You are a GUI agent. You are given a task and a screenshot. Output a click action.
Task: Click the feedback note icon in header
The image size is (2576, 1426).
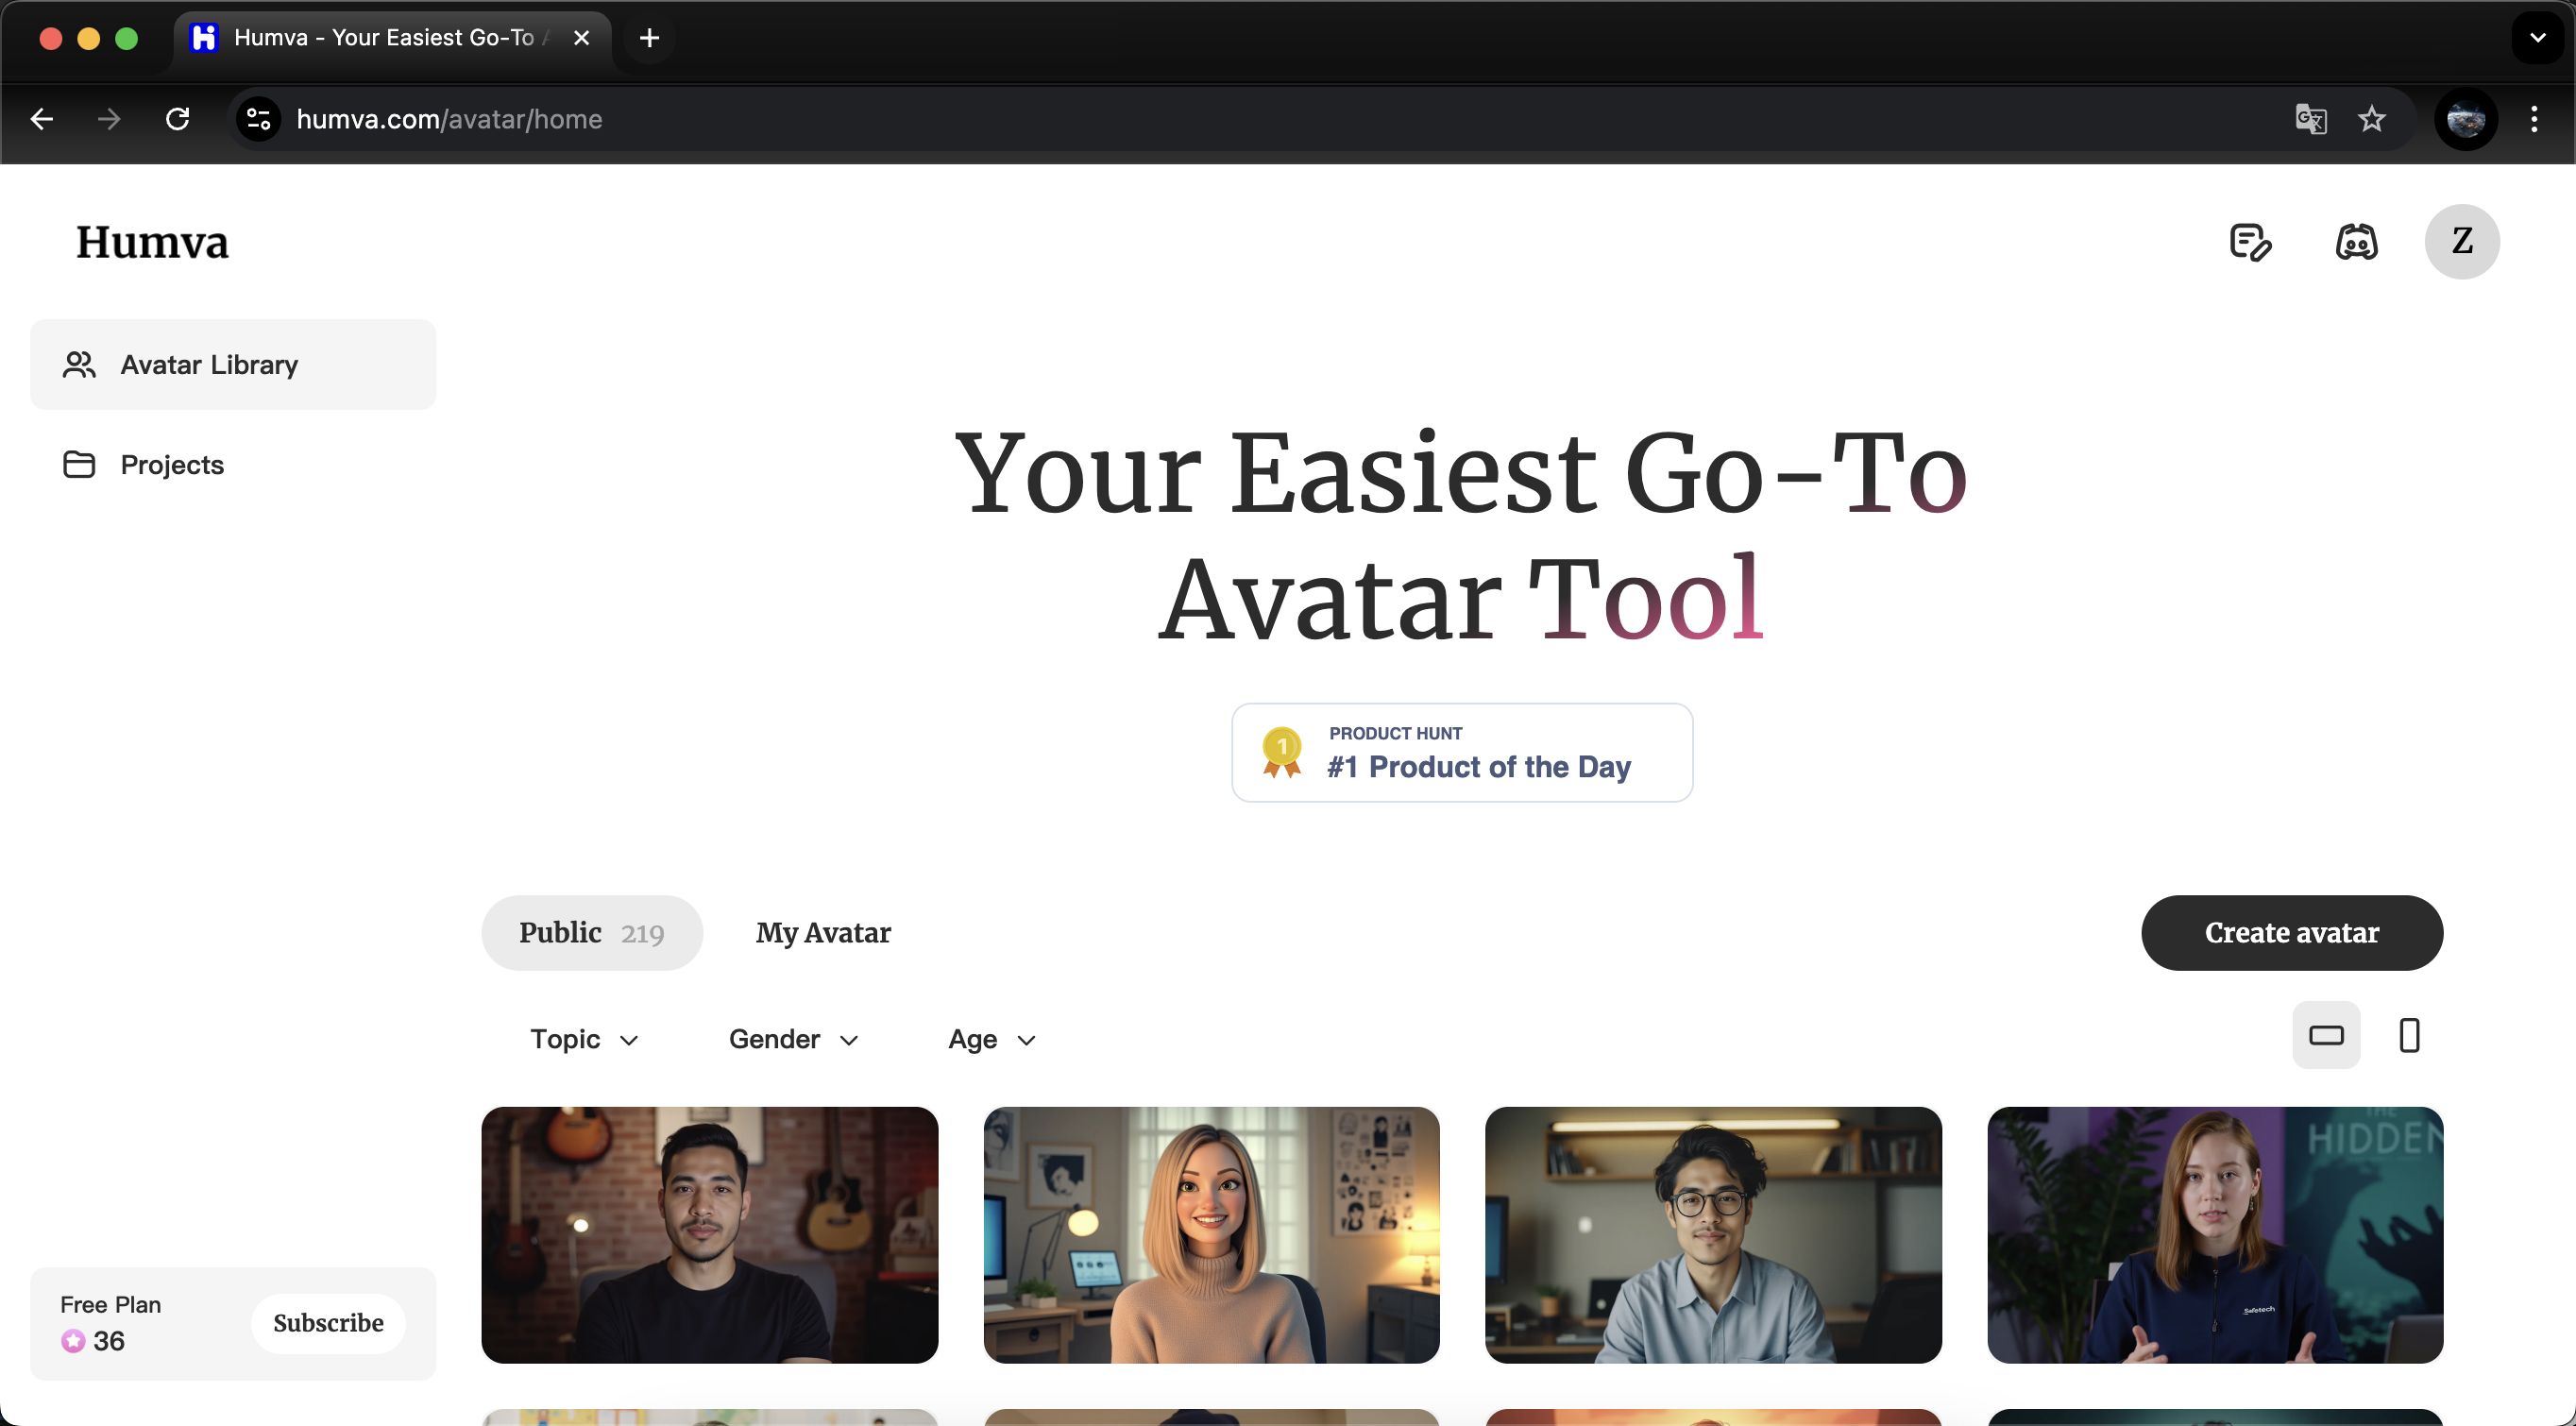pyautogui.click(x=2250, y=242)
